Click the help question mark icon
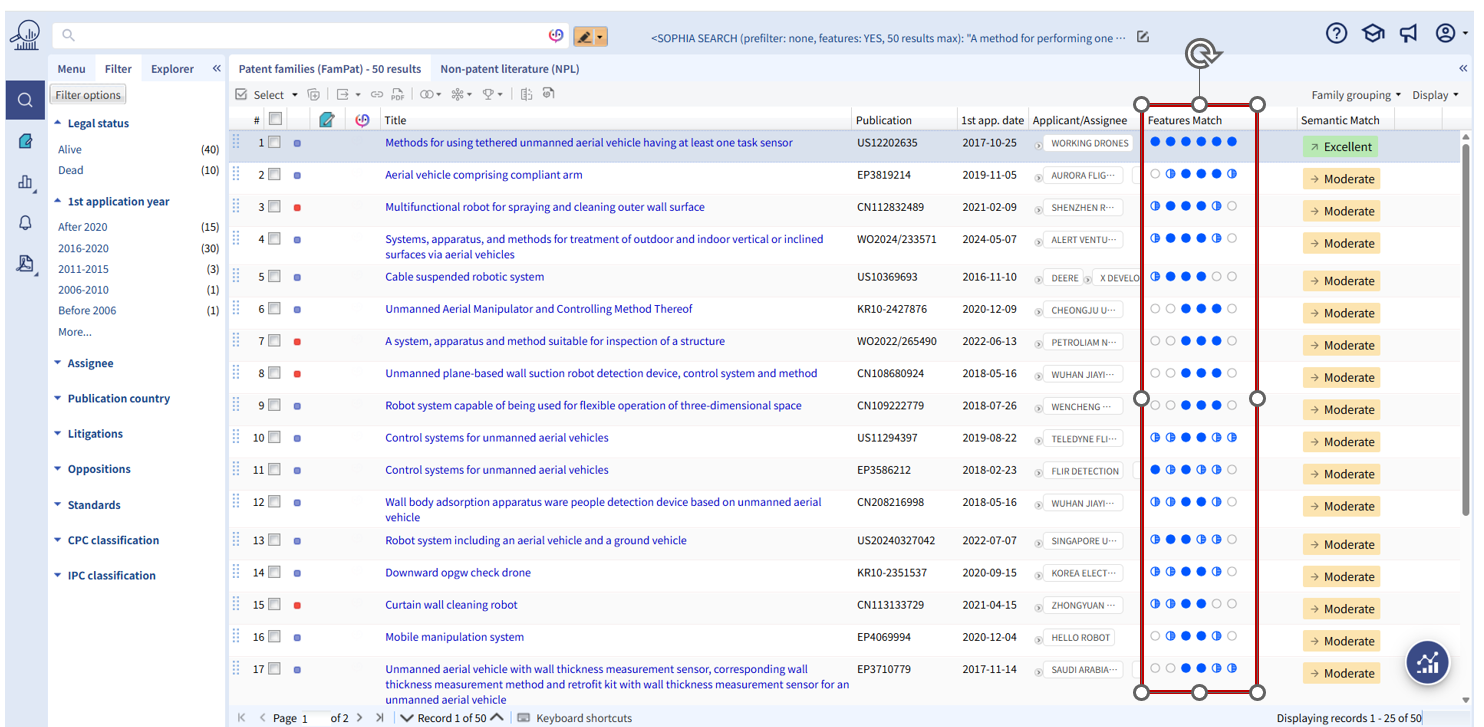 click(1337, 33)
